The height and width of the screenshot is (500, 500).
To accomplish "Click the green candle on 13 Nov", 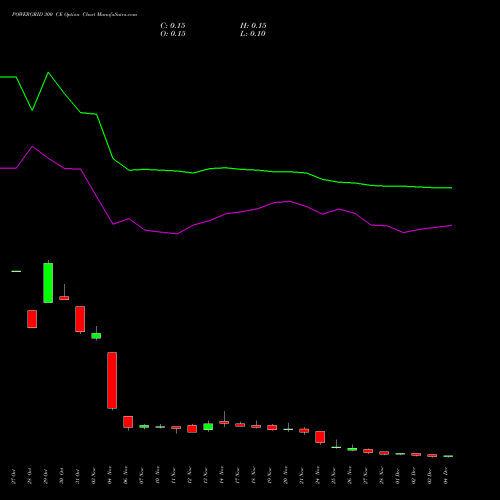I will [208, 427].
